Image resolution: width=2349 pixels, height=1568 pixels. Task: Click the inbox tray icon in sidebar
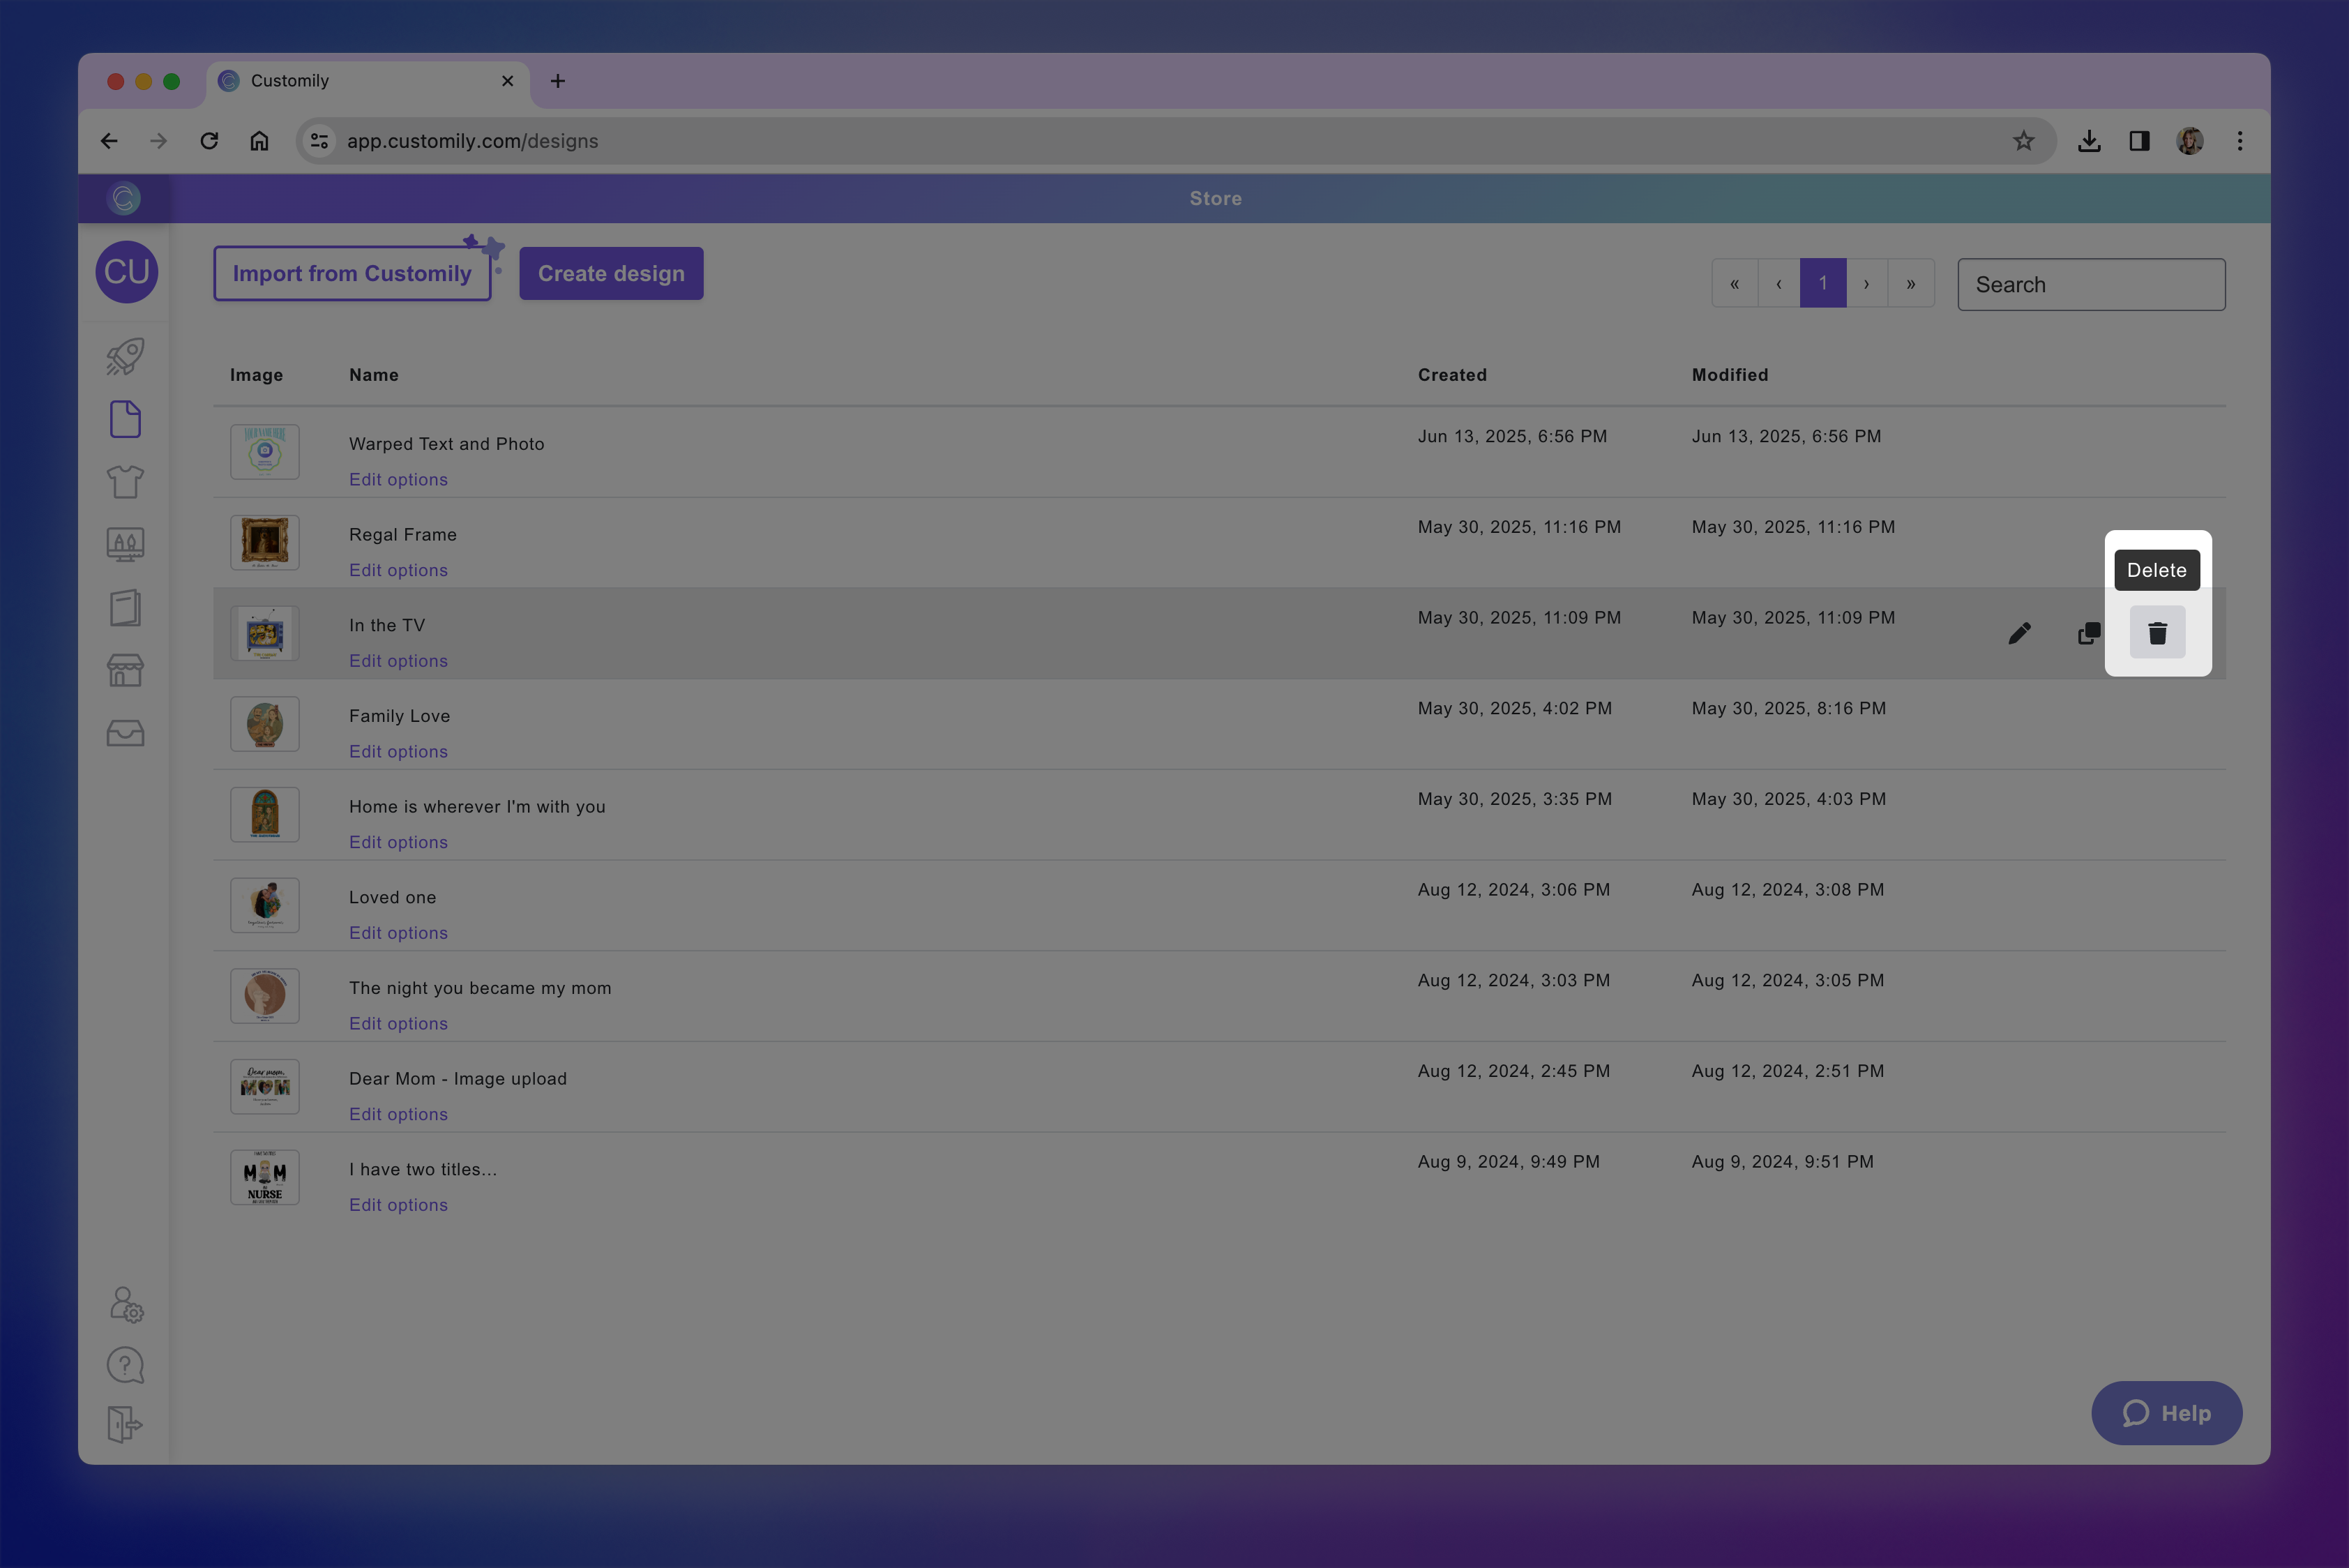click(x=125, y=733)
